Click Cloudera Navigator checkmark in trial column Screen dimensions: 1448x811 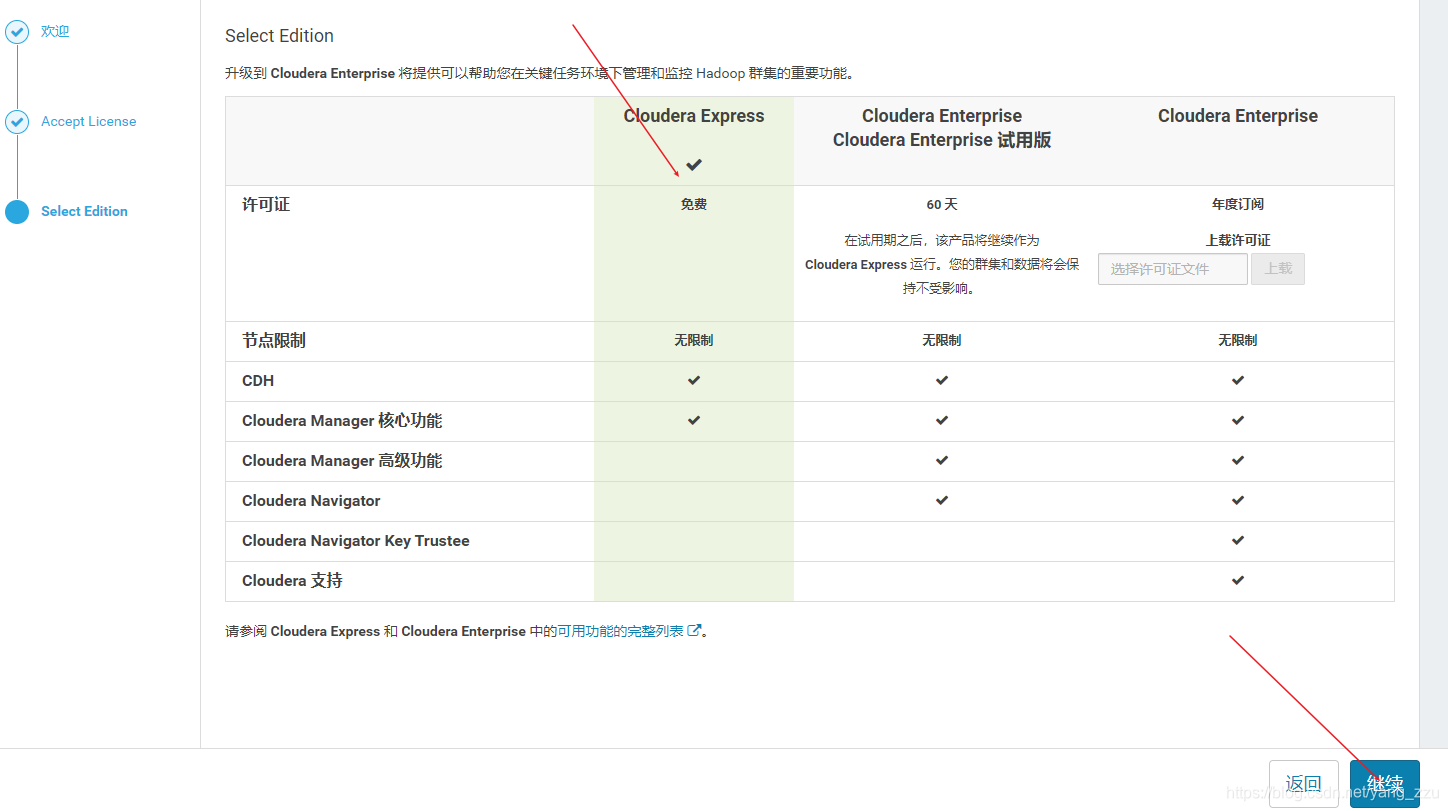(942, 500)
